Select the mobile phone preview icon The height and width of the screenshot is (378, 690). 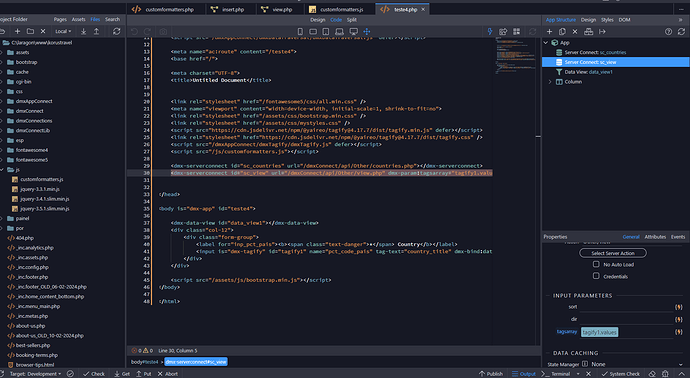(x=300, y=31)
